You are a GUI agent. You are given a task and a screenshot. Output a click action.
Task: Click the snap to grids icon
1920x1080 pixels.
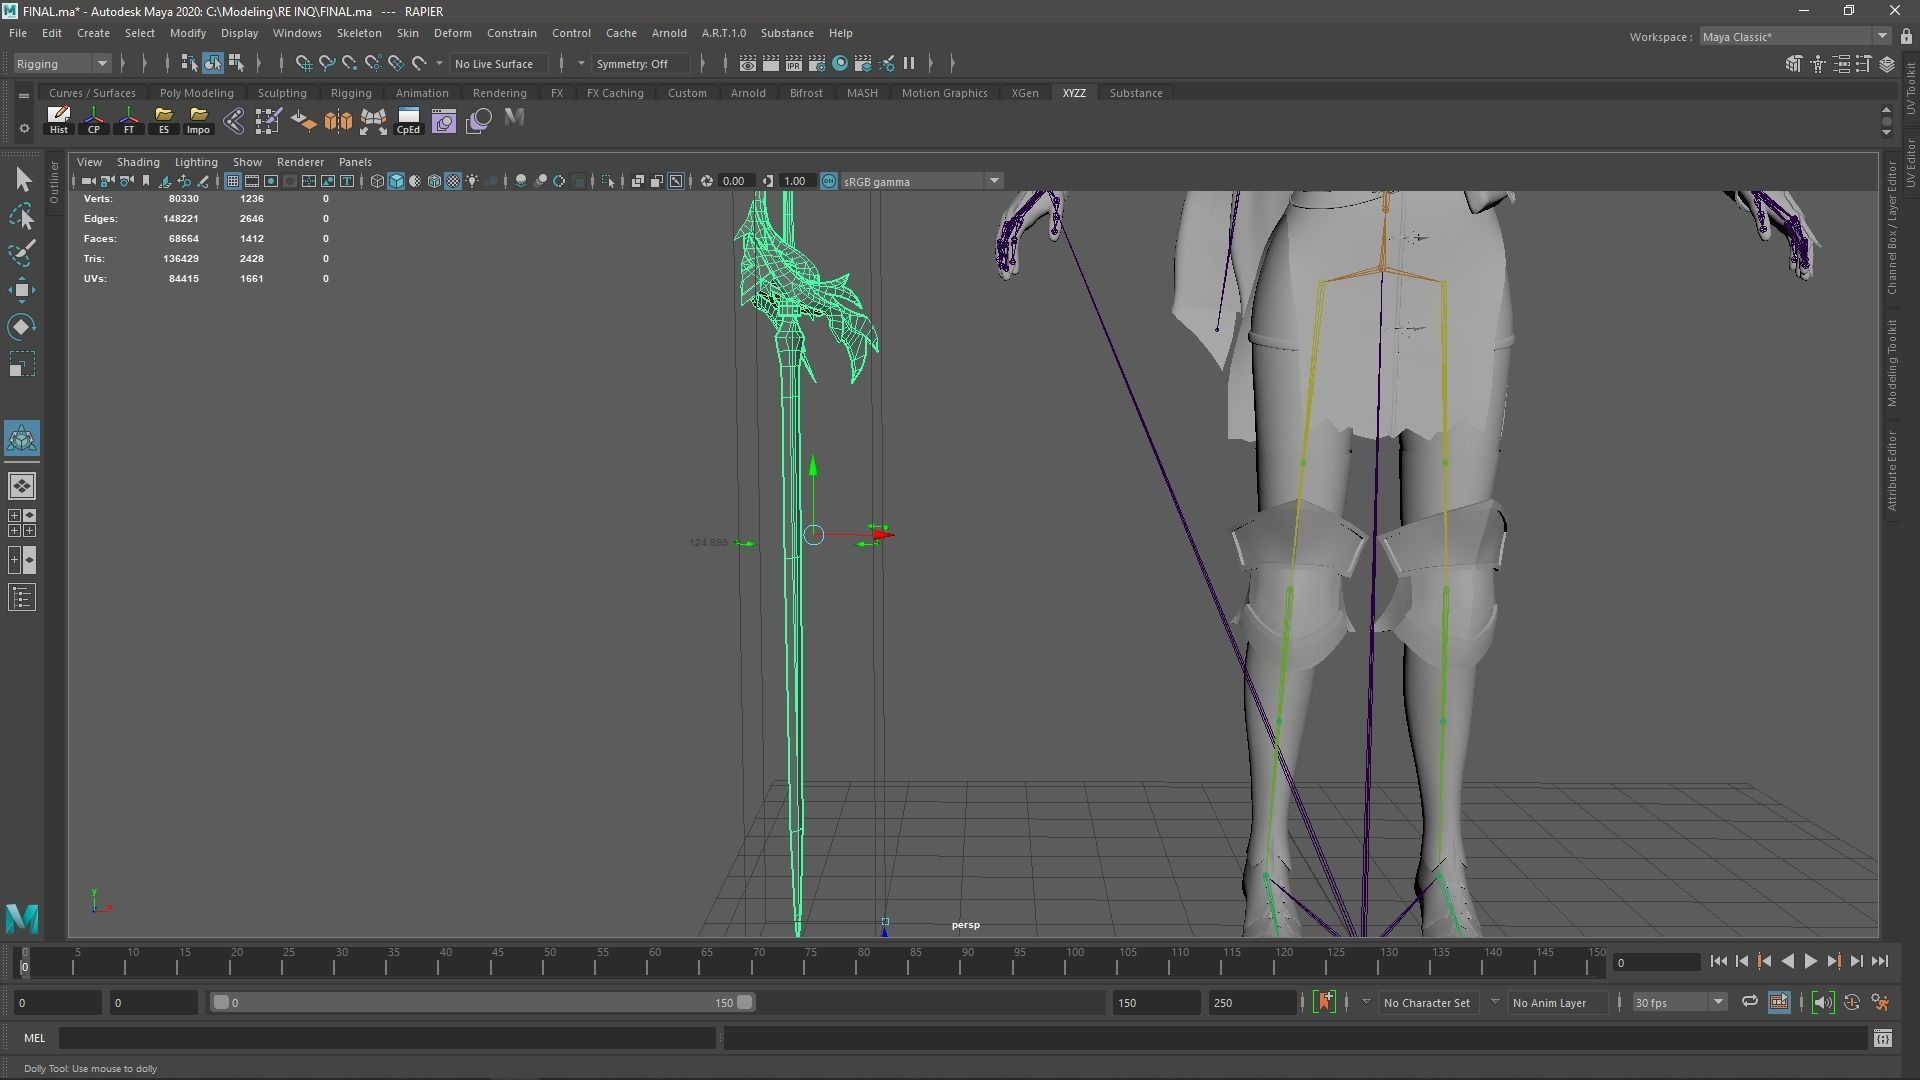[x=303, y=64]
